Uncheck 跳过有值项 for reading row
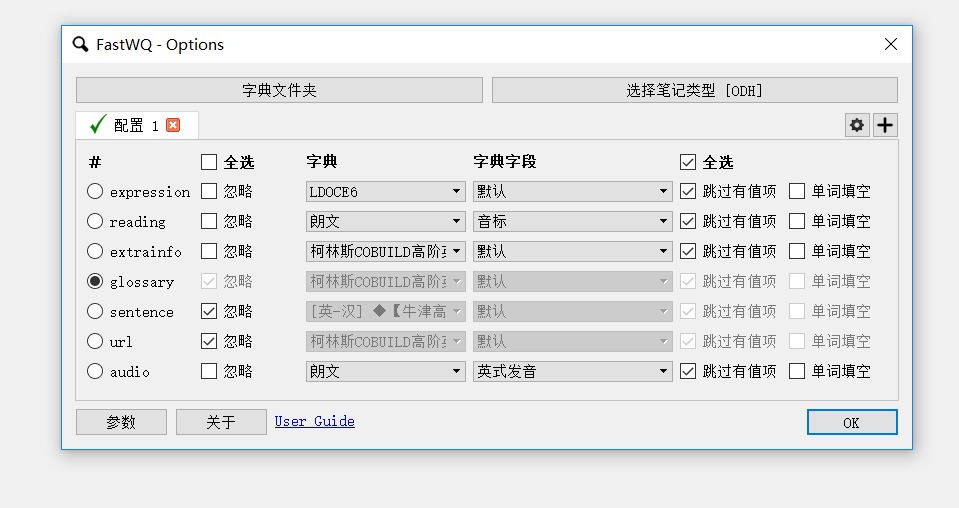 (688, 221)
